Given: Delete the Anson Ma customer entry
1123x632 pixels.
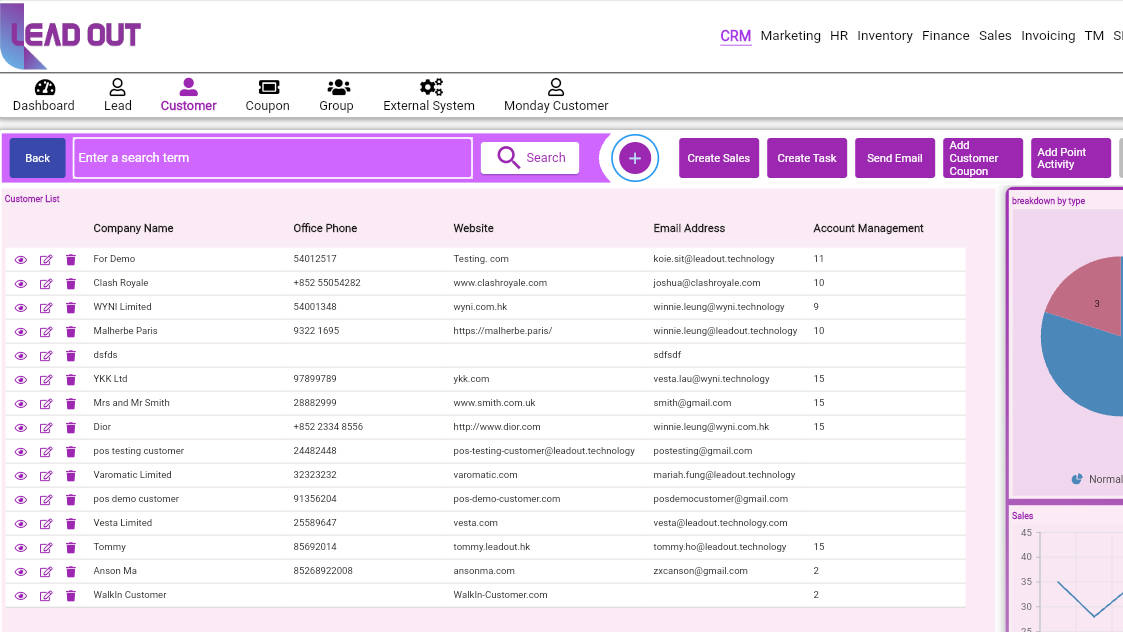Looking at the screenshot, I should pyautogui.click(x=70, y=571).
